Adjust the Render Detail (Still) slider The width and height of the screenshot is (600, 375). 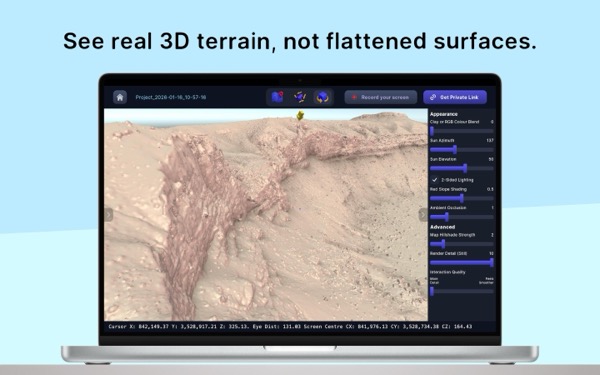(461, 262)
